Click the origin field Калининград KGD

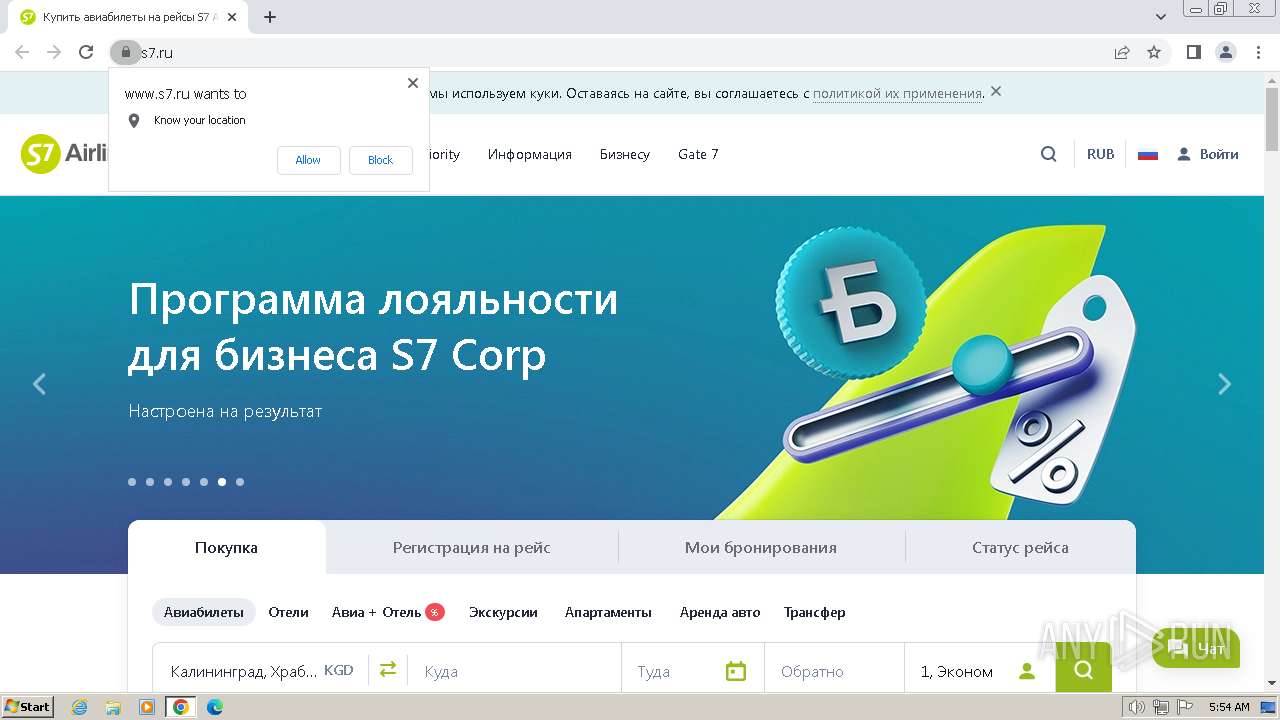tap(261, 671)
